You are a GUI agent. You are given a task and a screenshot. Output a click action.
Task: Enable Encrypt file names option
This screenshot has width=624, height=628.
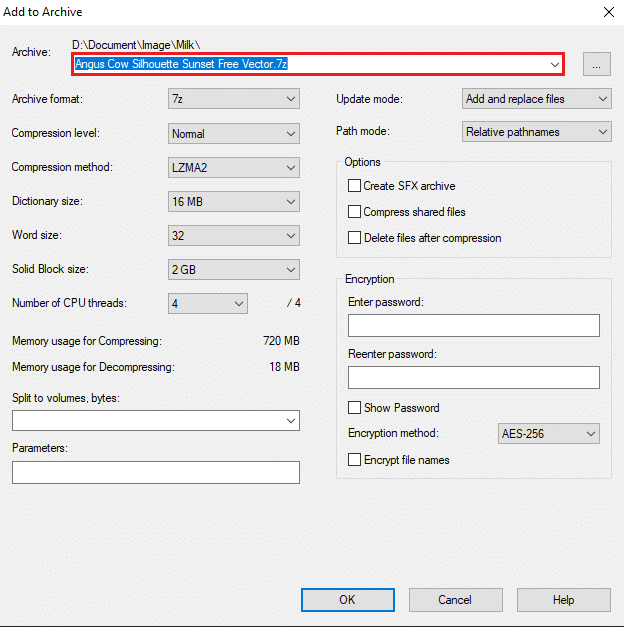tap(354, 460)
